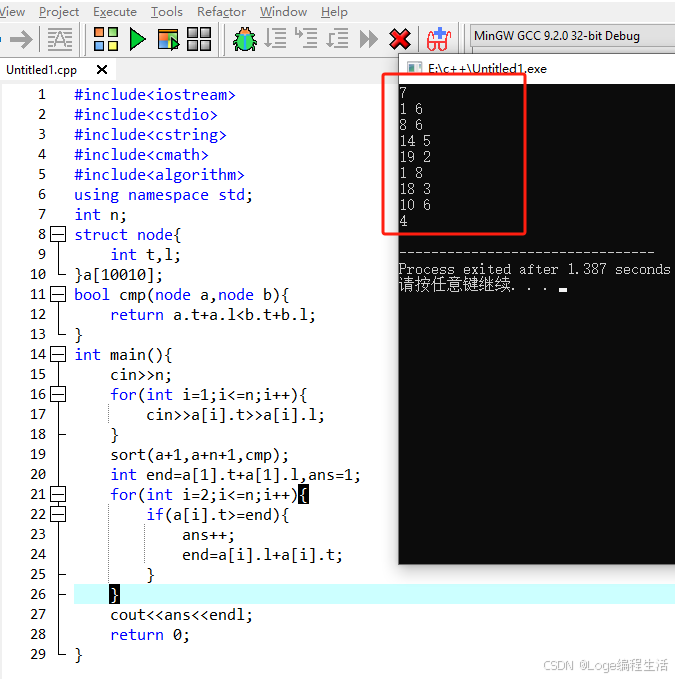Click the Compile colored-squares icon
Screen dimensions: 675x679
(106, 39)
